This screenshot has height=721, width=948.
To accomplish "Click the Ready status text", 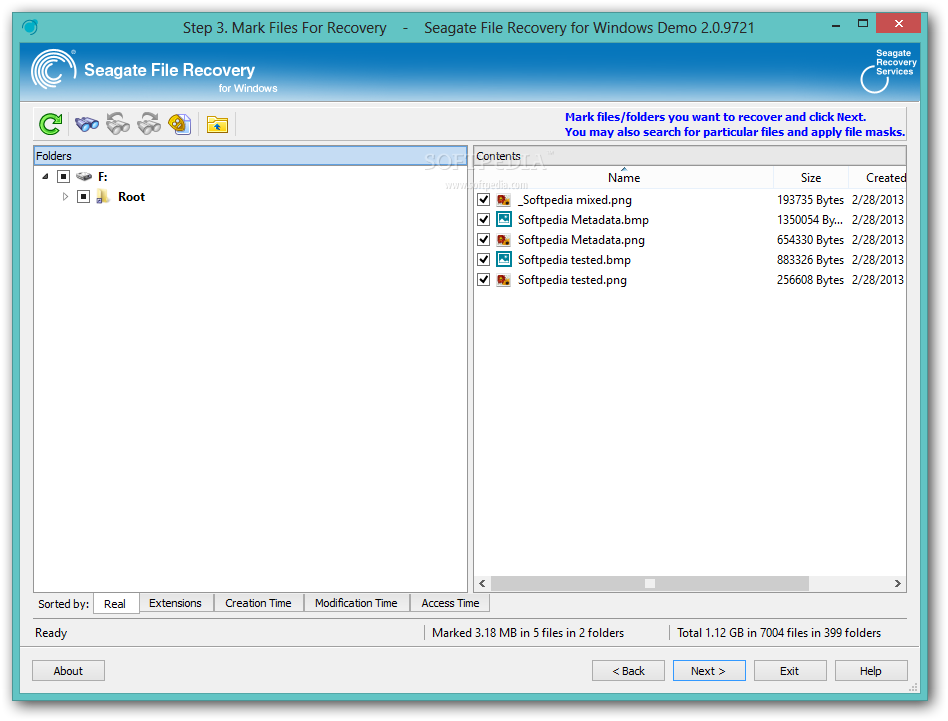I will pos(51,633).
